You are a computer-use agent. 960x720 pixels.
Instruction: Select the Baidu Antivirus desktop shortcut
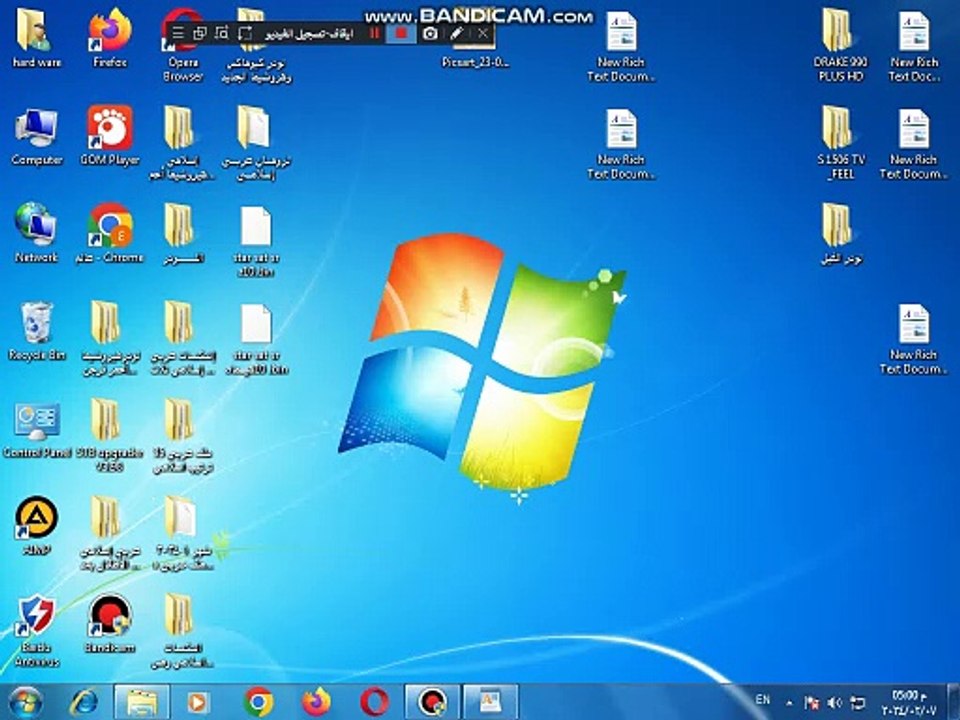pos(37,631)
